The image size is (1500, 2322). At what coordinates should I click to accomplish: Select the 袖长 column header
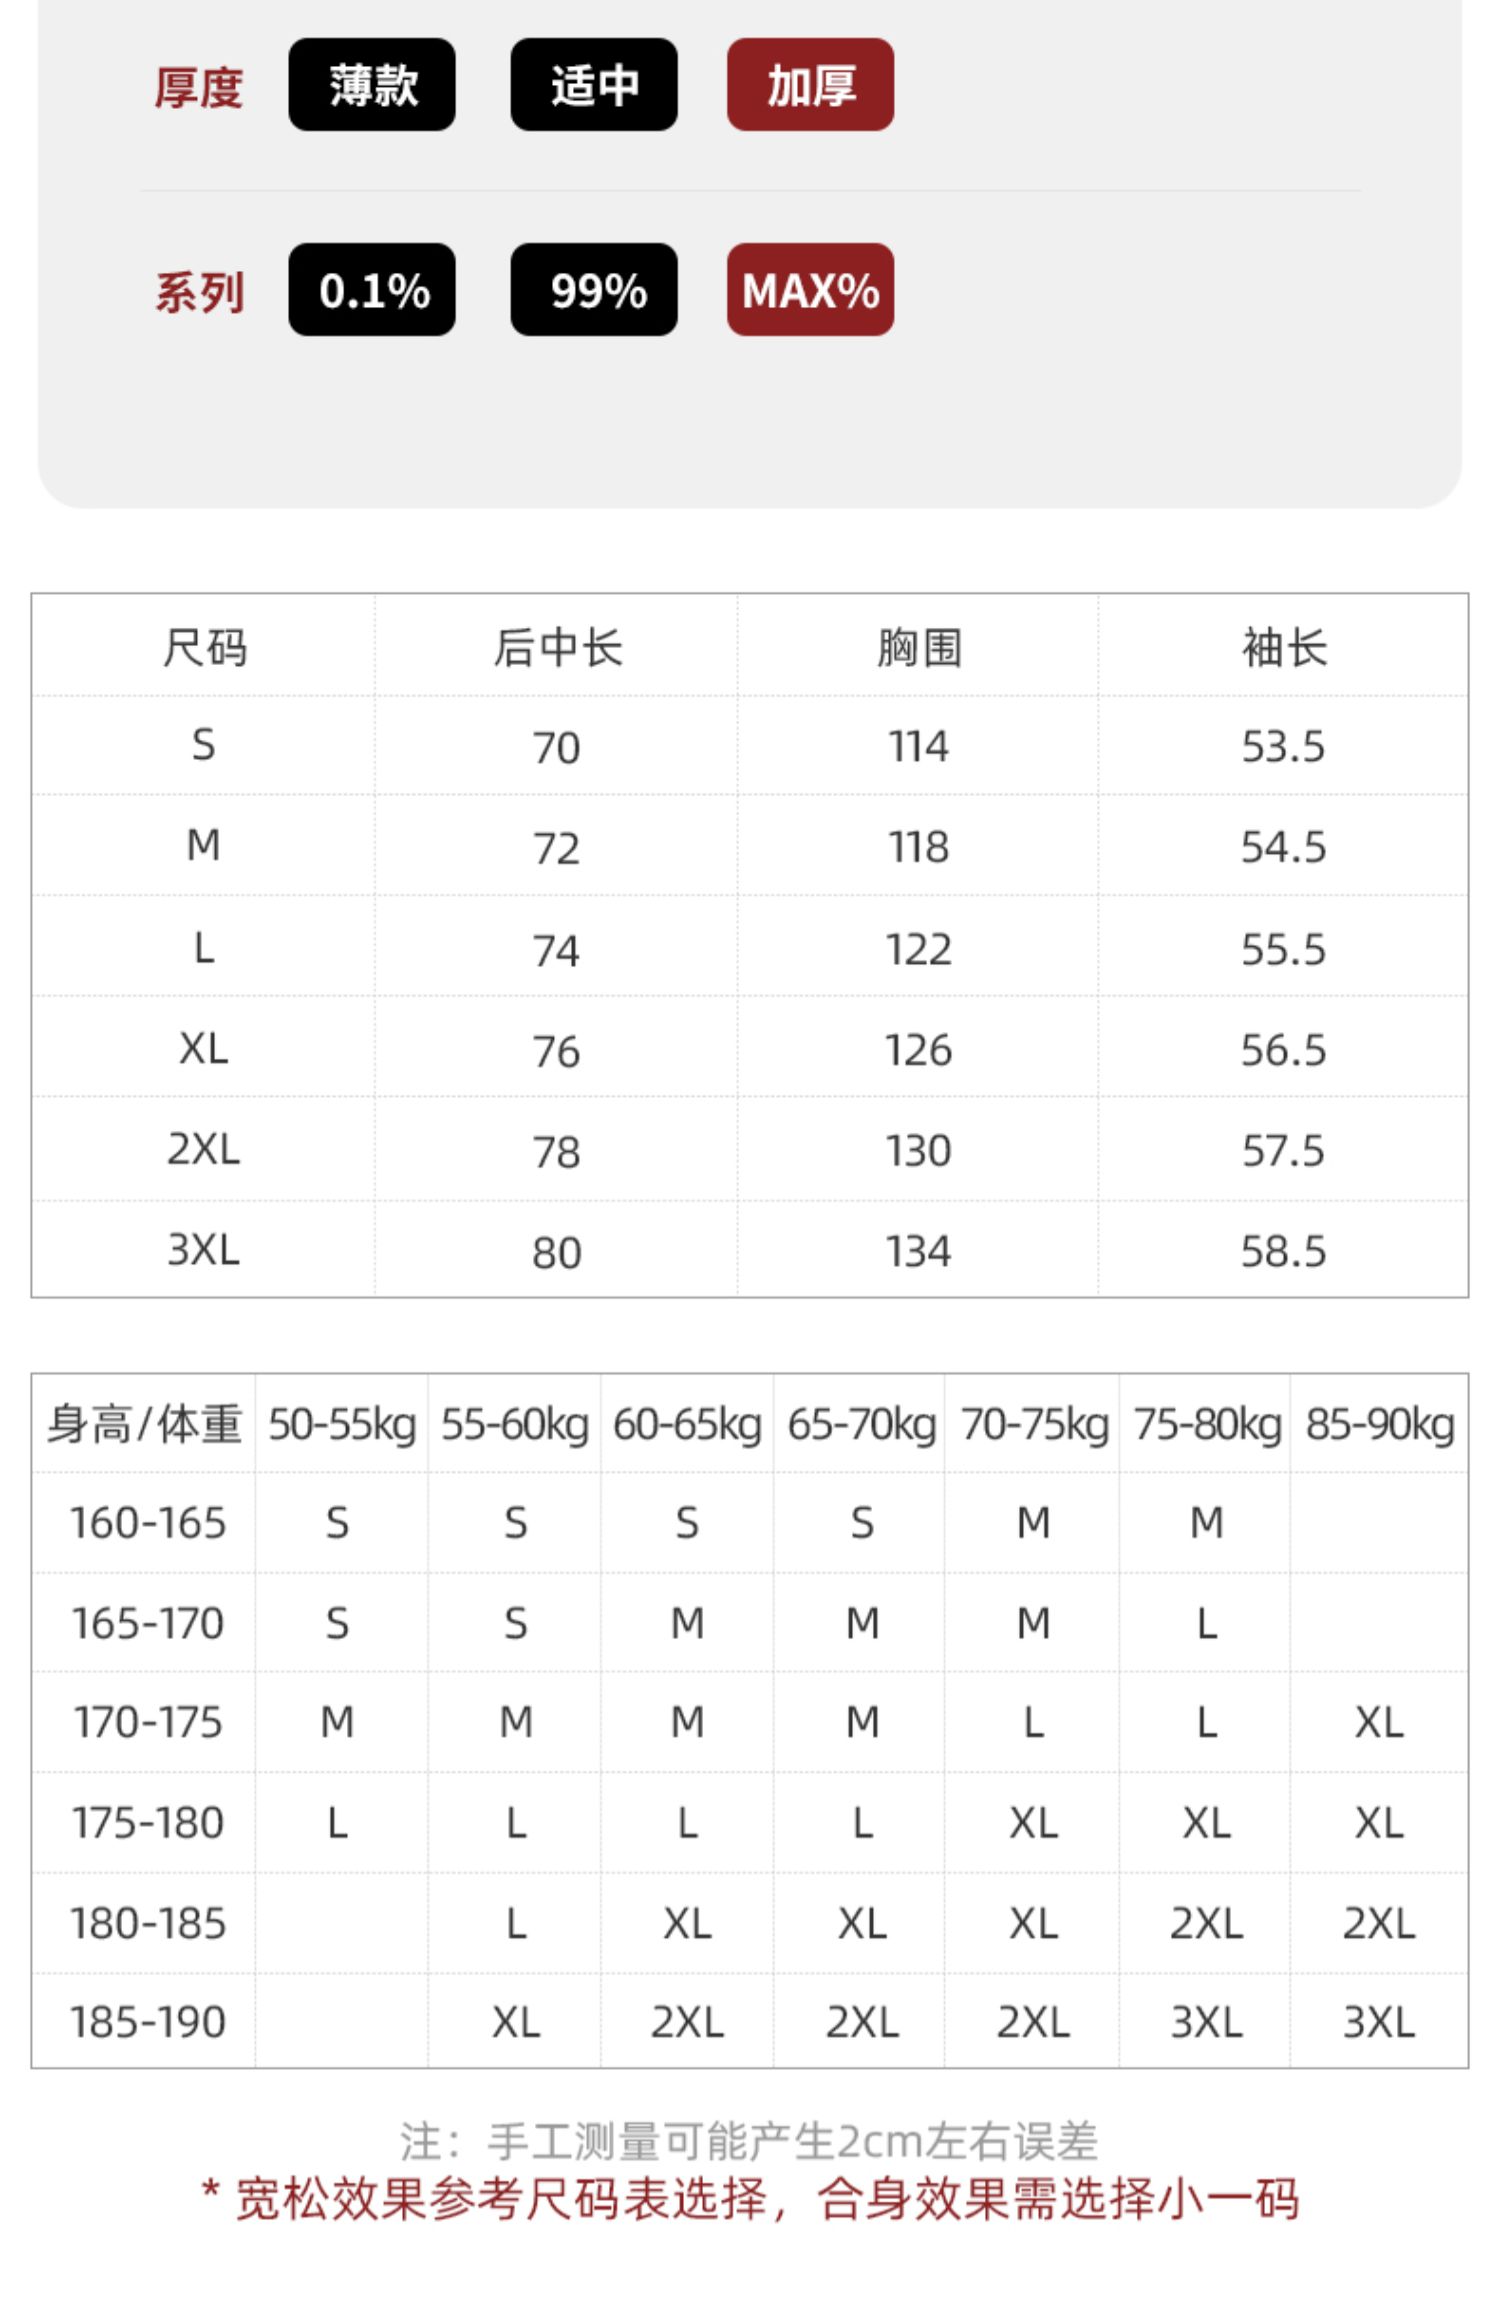click(x=1283, y=648)
